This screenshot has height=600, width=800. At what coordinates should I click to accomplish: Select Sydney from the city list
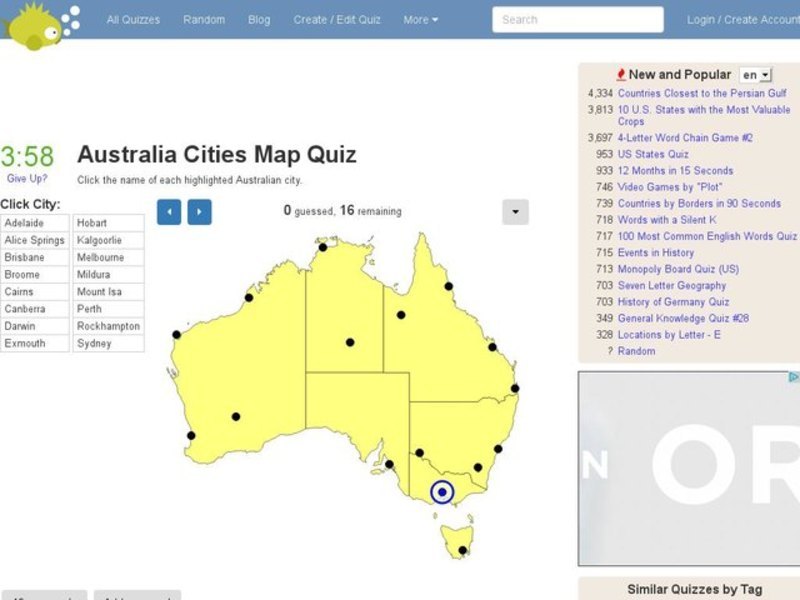(92, 342)
